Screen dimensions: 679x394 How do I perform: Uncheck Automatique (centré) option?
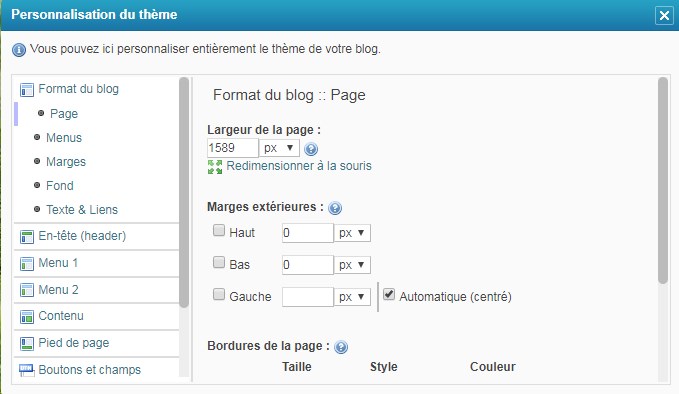389,294
